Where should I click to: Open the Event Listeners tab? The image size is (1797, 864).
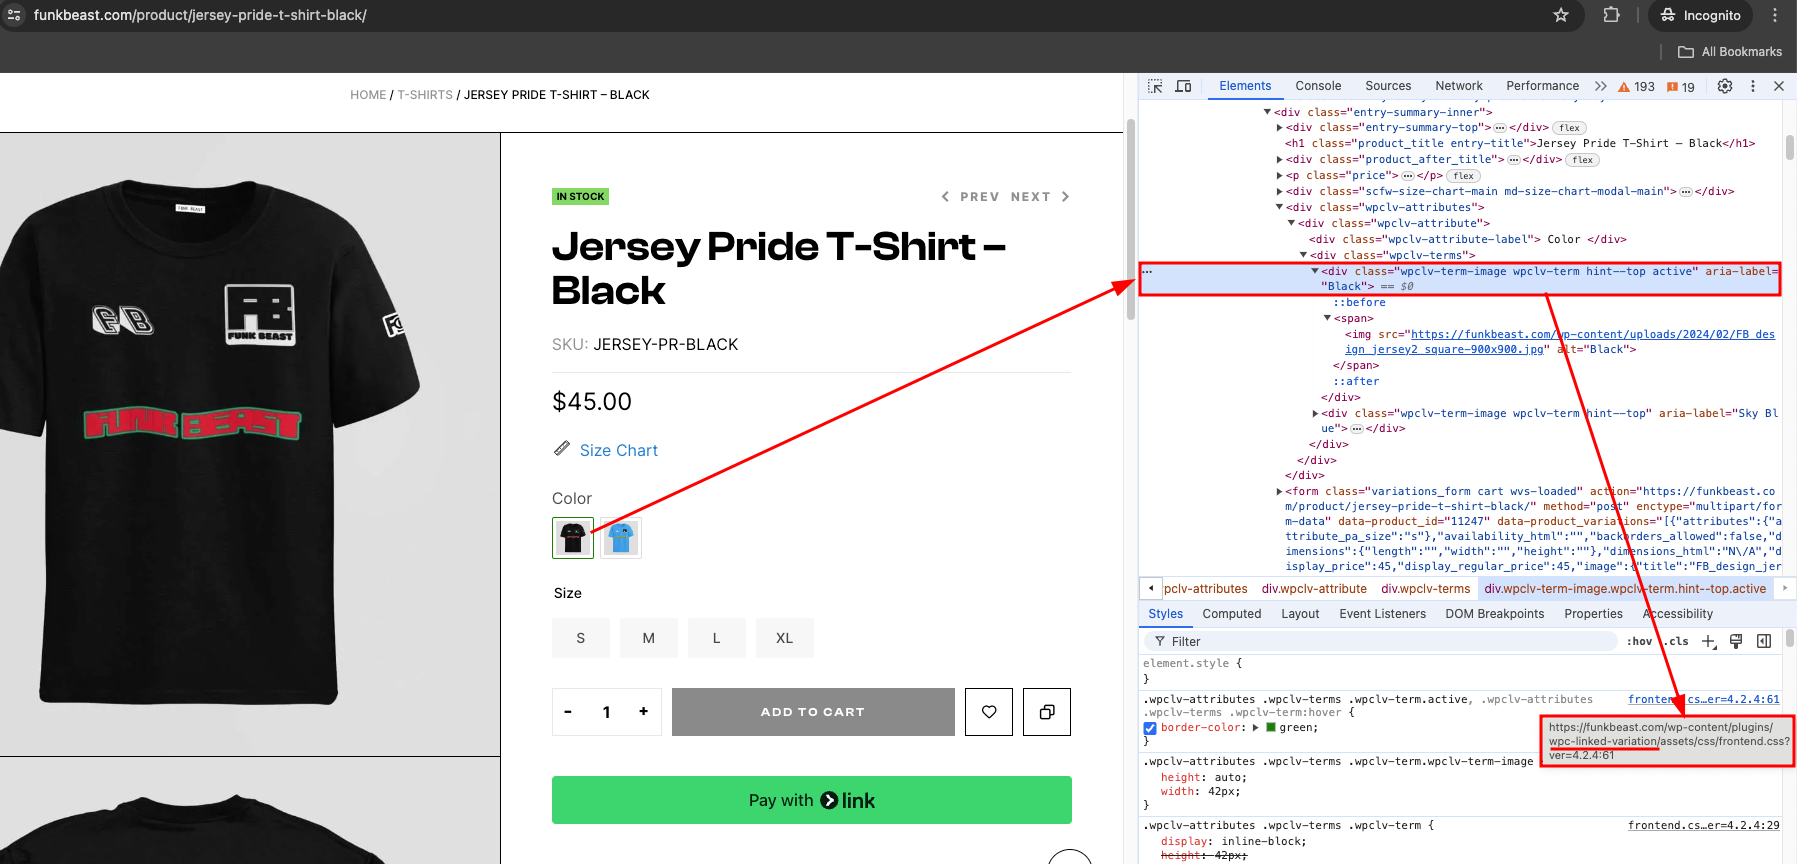[1382, 614]
